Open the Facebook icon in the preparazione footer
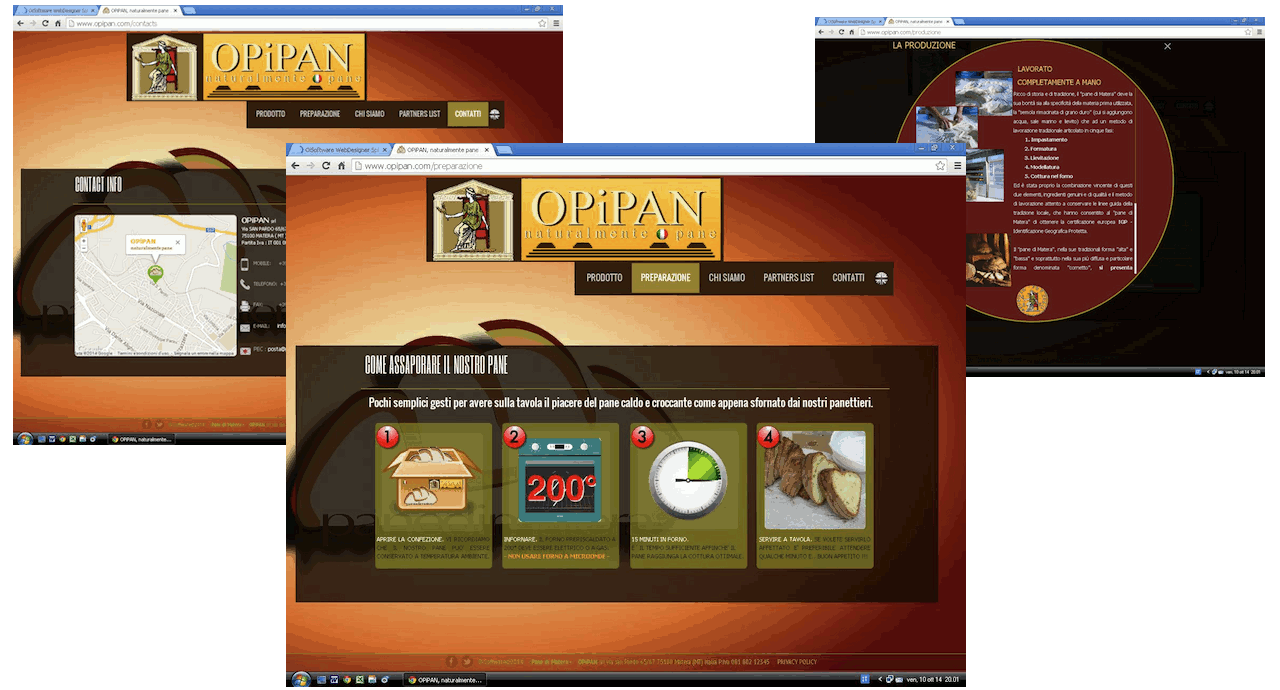This screenshot has width=1280, height=690. 451,661
